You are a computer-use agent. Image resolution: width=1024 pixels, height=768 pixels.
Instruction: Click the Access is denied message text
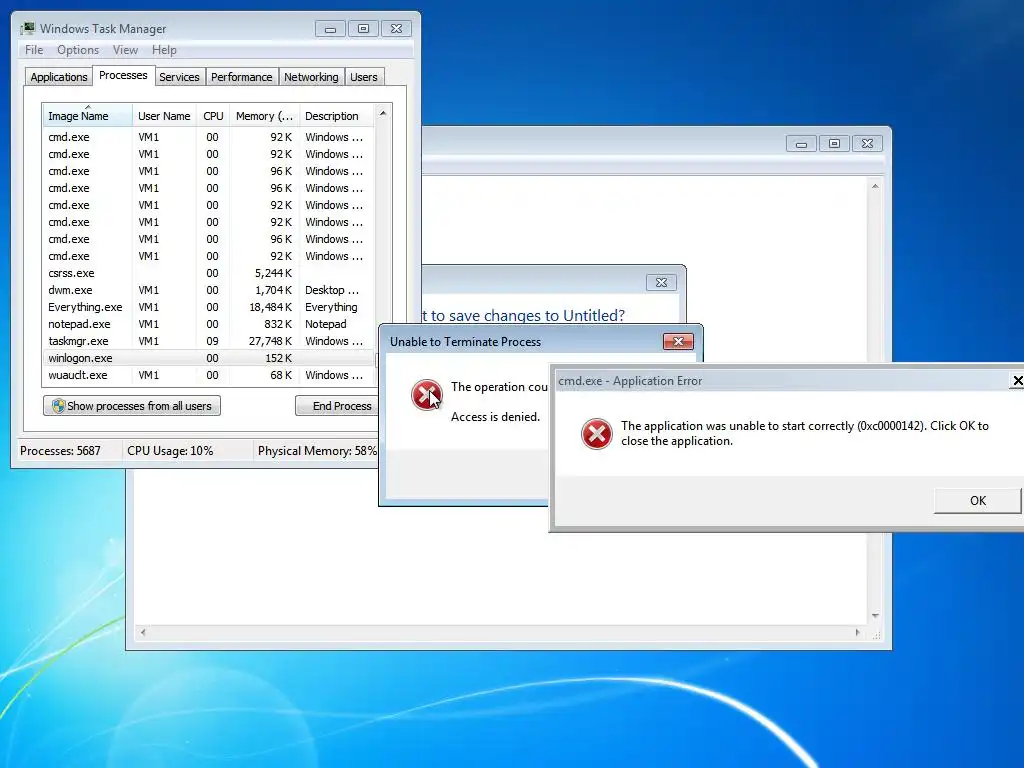(x=495, y=417)
